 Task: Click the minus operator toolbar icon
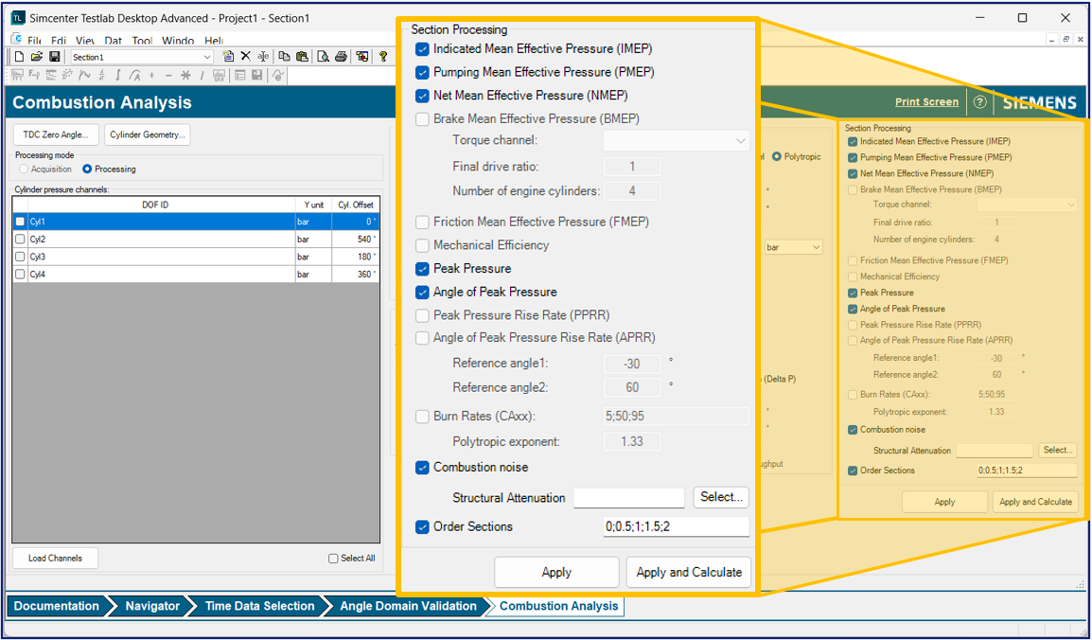(169, 75)
